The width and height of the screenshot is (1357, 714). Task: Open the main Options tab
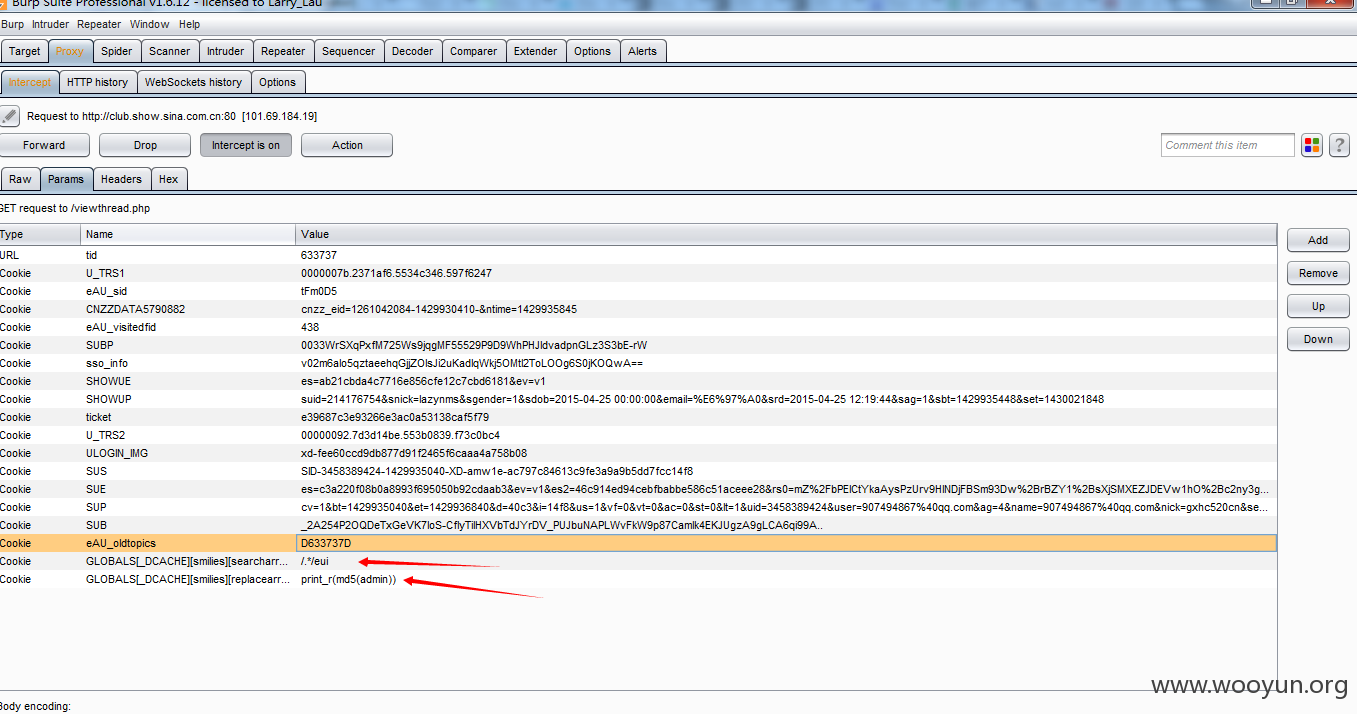click(592, 51)
